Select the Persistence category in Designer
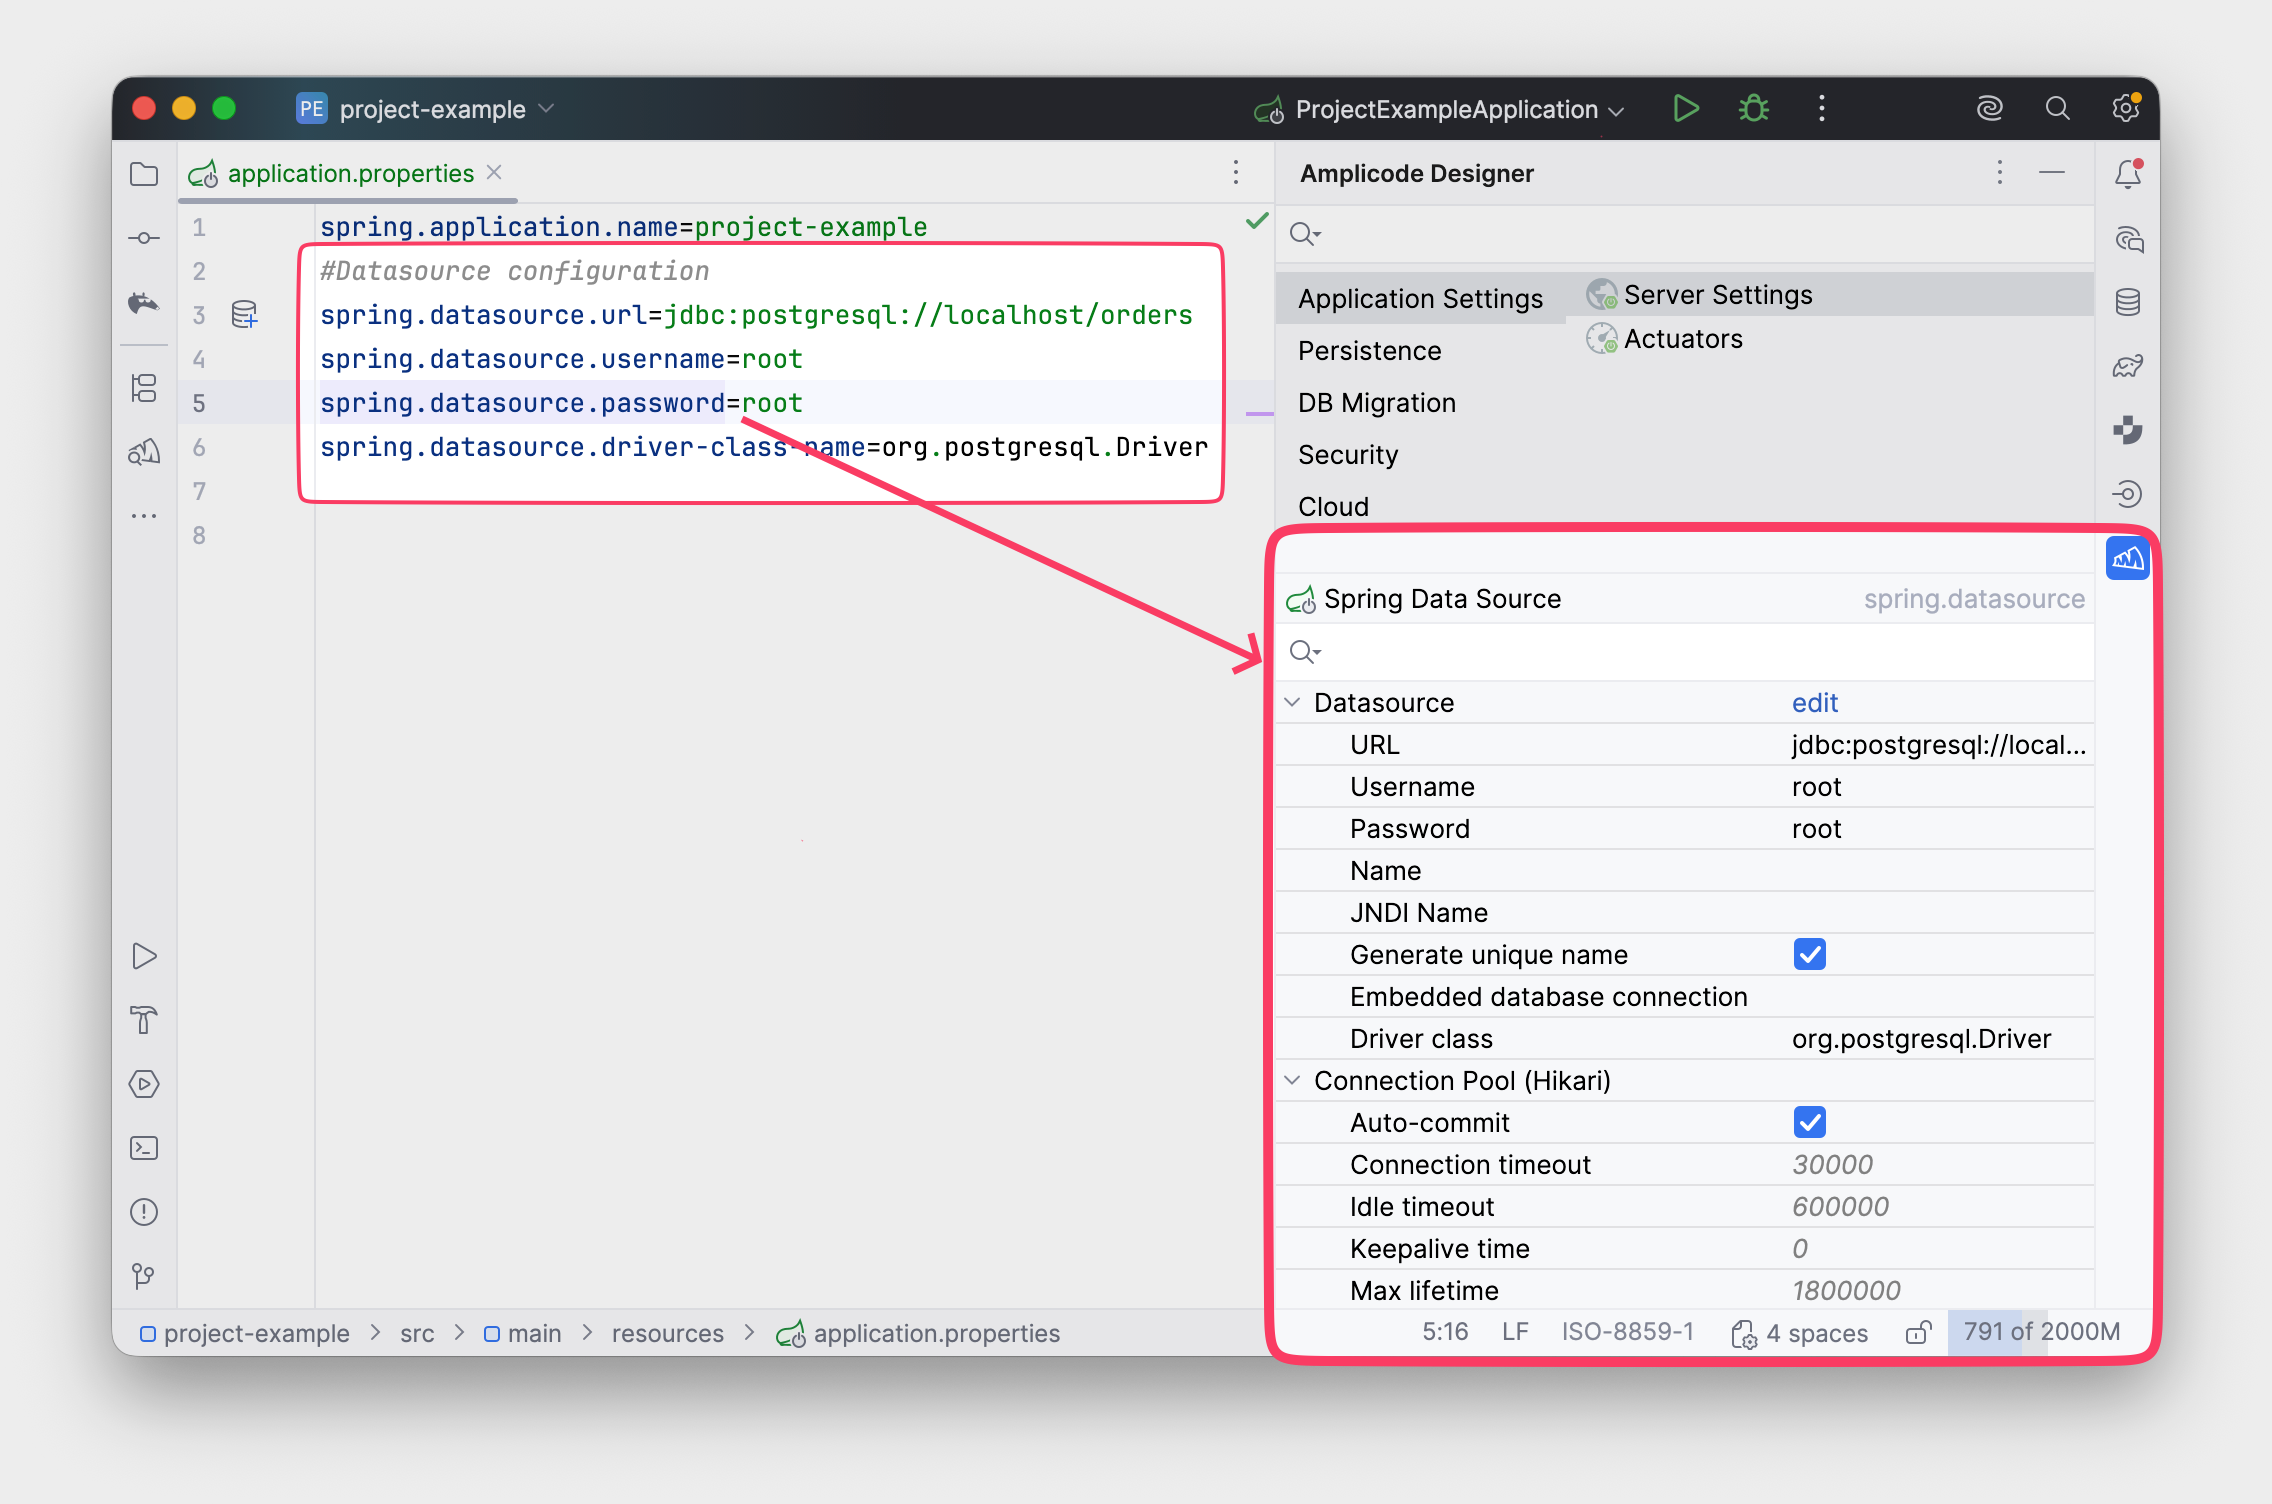This screenshot has width=2272, height=1504. 1369,351
